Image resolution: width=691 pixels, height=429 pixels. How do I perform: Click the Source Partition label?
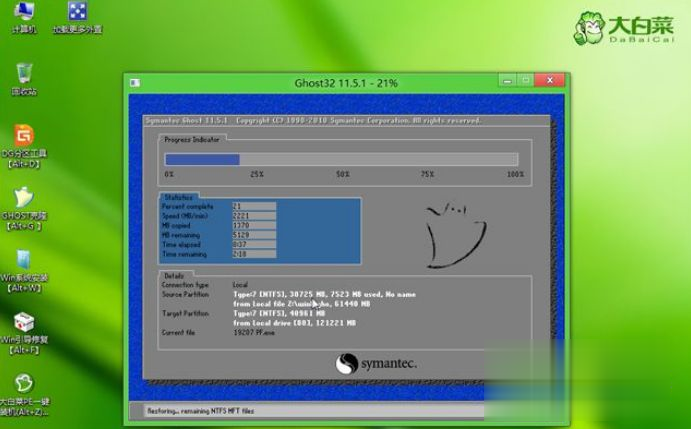point(185,294)
